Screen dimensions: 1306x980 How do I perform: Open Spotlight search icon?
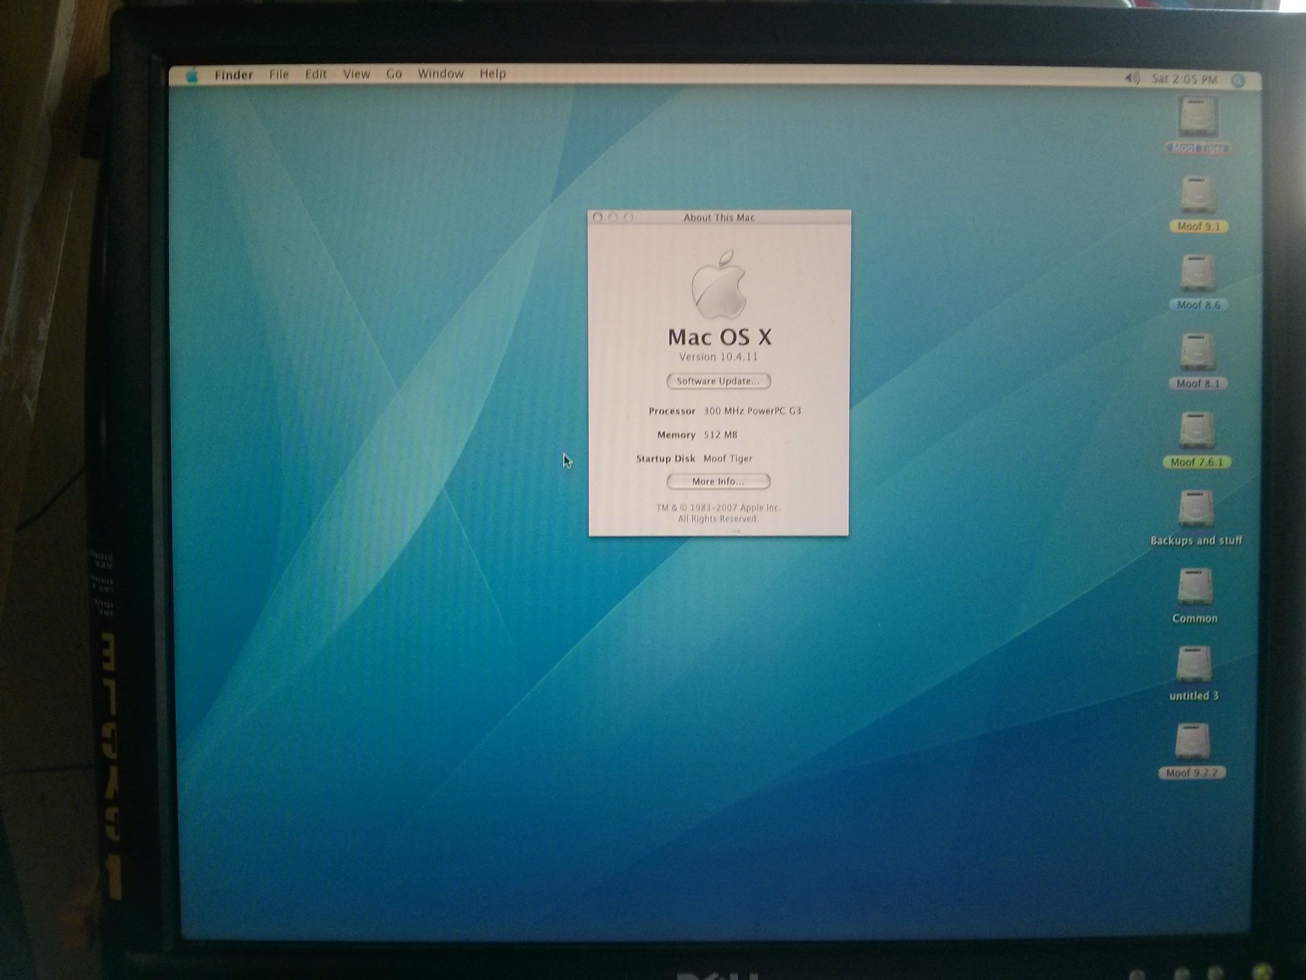(x=1238, y=80)
